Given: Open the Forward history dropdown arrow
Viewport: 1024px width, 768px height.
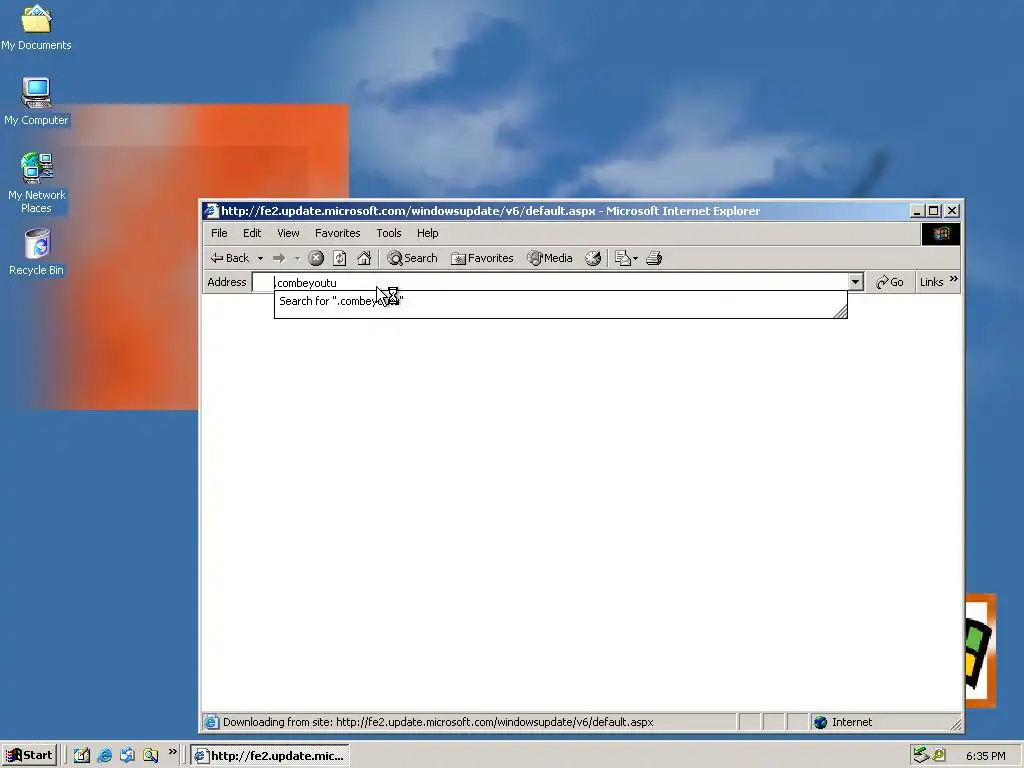Looking at the screenshot, I should [297, 259].
